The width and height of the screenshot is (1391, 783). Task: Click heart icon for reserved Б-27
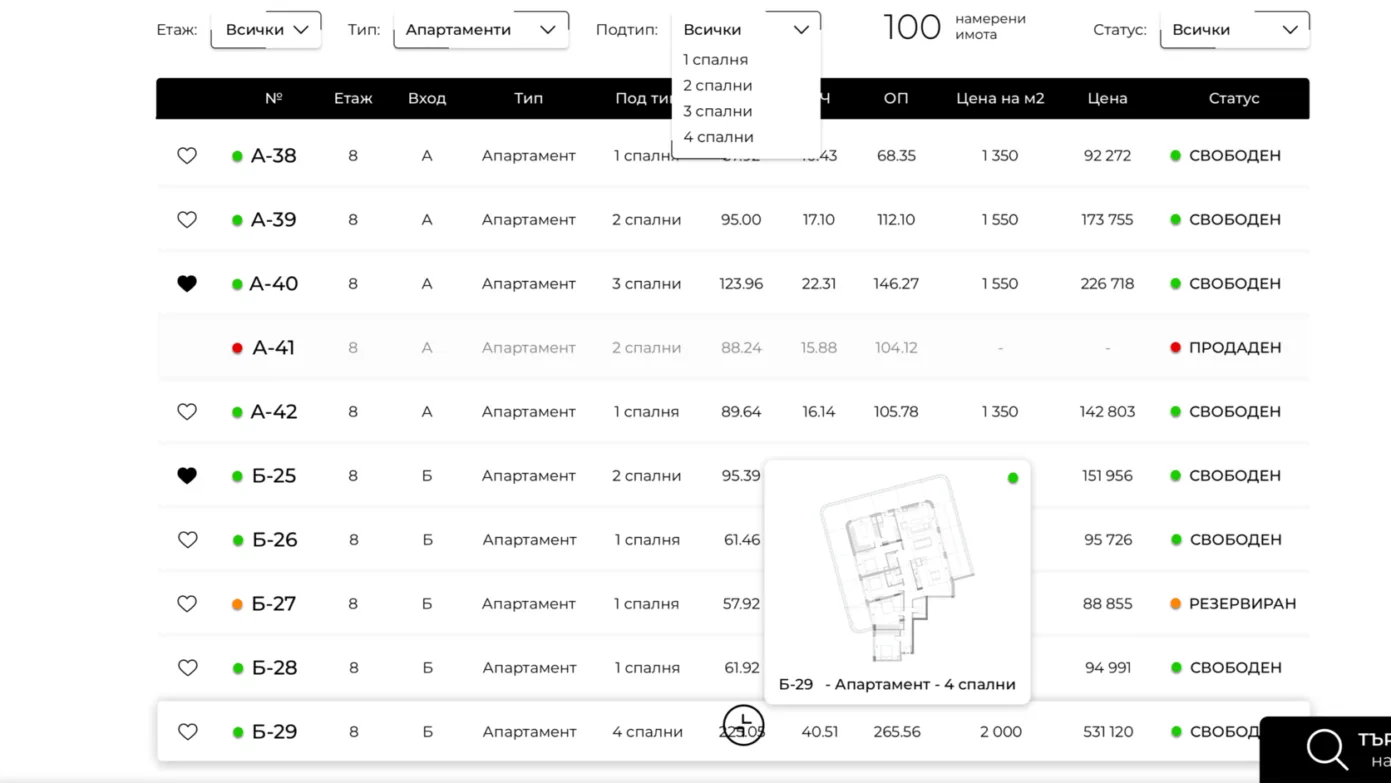(x=187, y=604)
